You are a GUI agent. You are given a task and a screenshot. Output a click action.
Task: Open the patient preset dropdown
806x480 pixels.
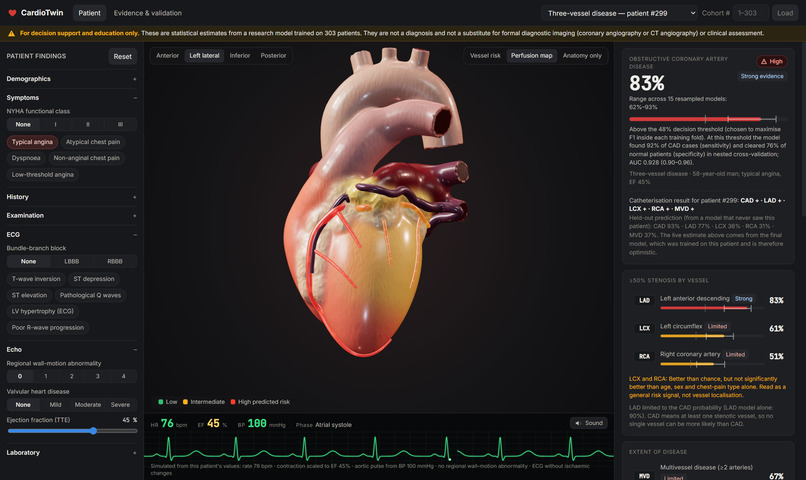click(619, 13)
